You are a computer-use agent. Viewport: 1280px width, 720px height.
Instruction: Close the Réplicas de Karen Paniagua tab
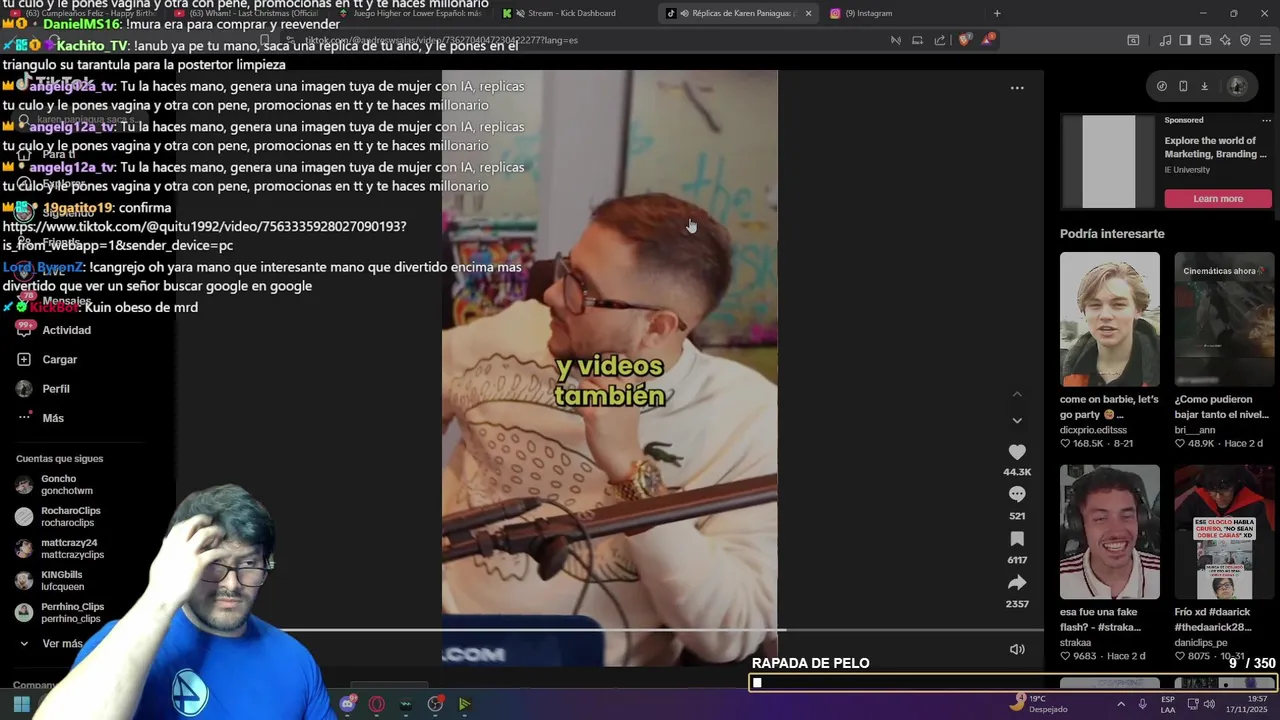click(x=808, y=13)
